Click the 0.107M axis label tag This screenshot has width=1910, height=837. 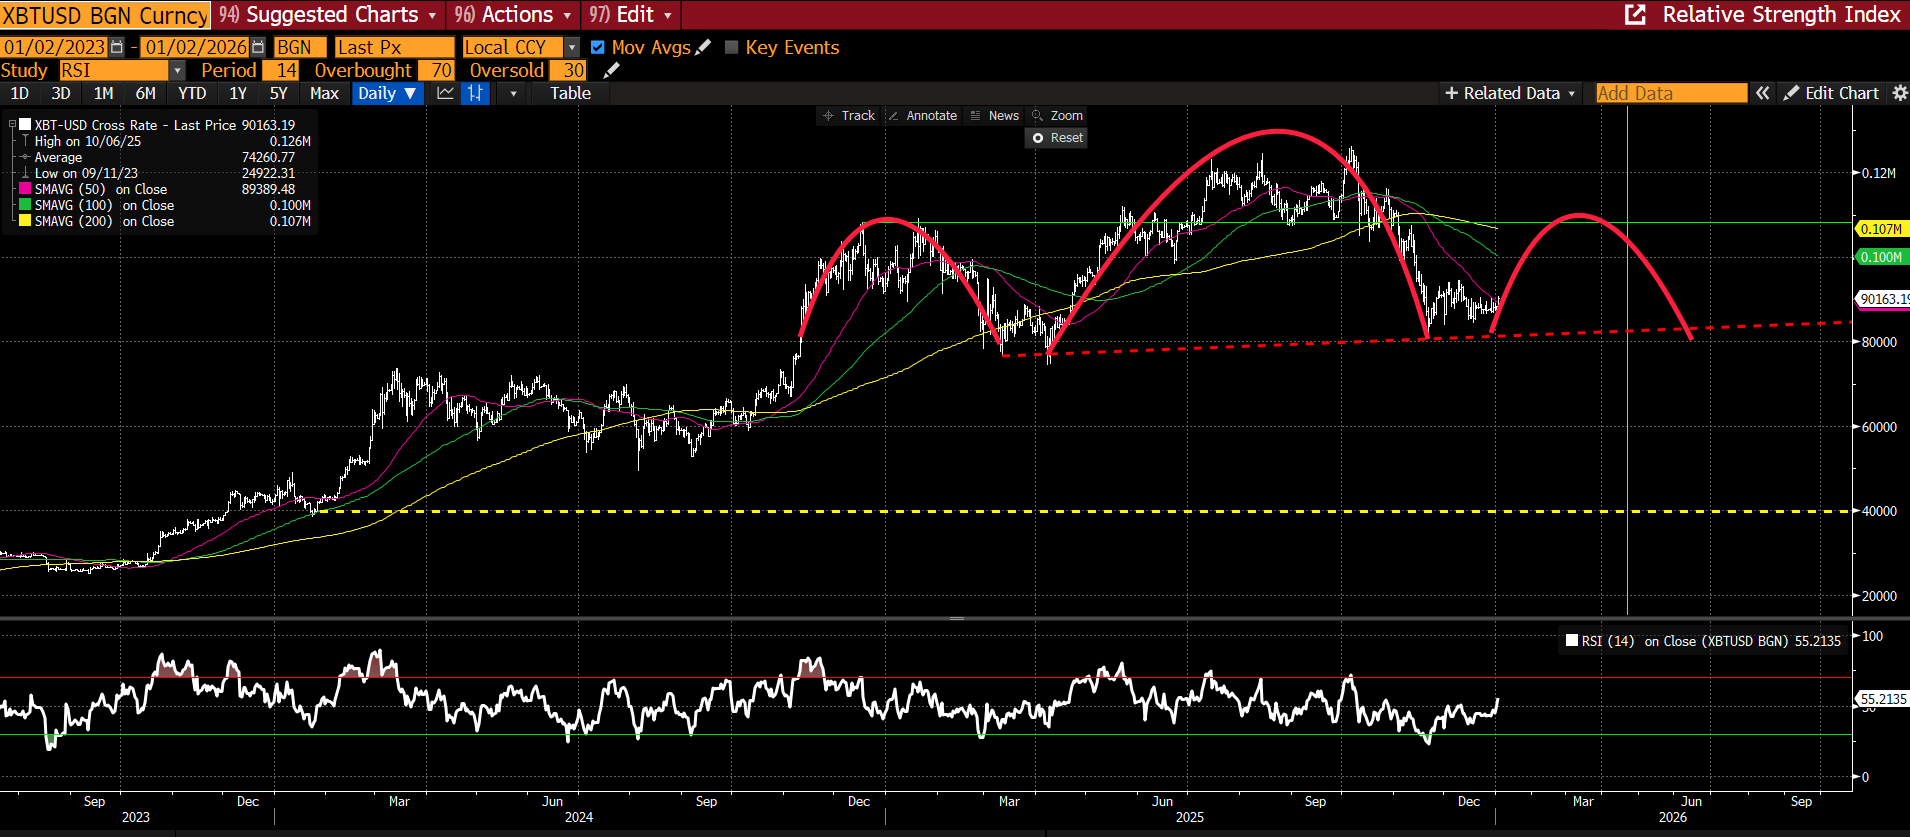click(1881, 229)
